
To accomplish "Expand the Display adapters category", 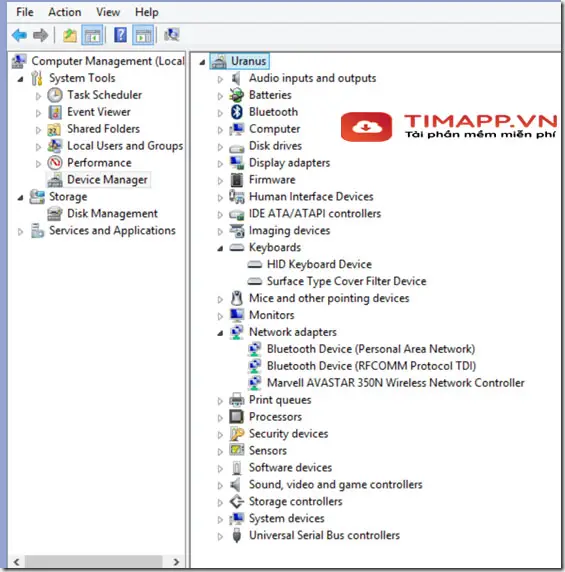I will pyautogui.click(x=220, y=164).
